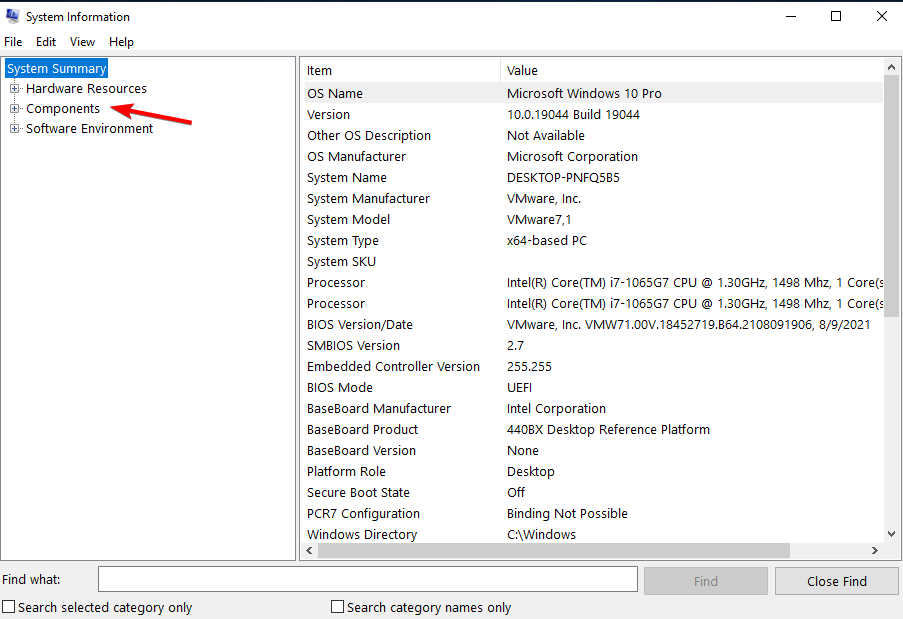
Task: Click the value DESKTOP-PNFQ5B5
Action: (x=563, y=177)
